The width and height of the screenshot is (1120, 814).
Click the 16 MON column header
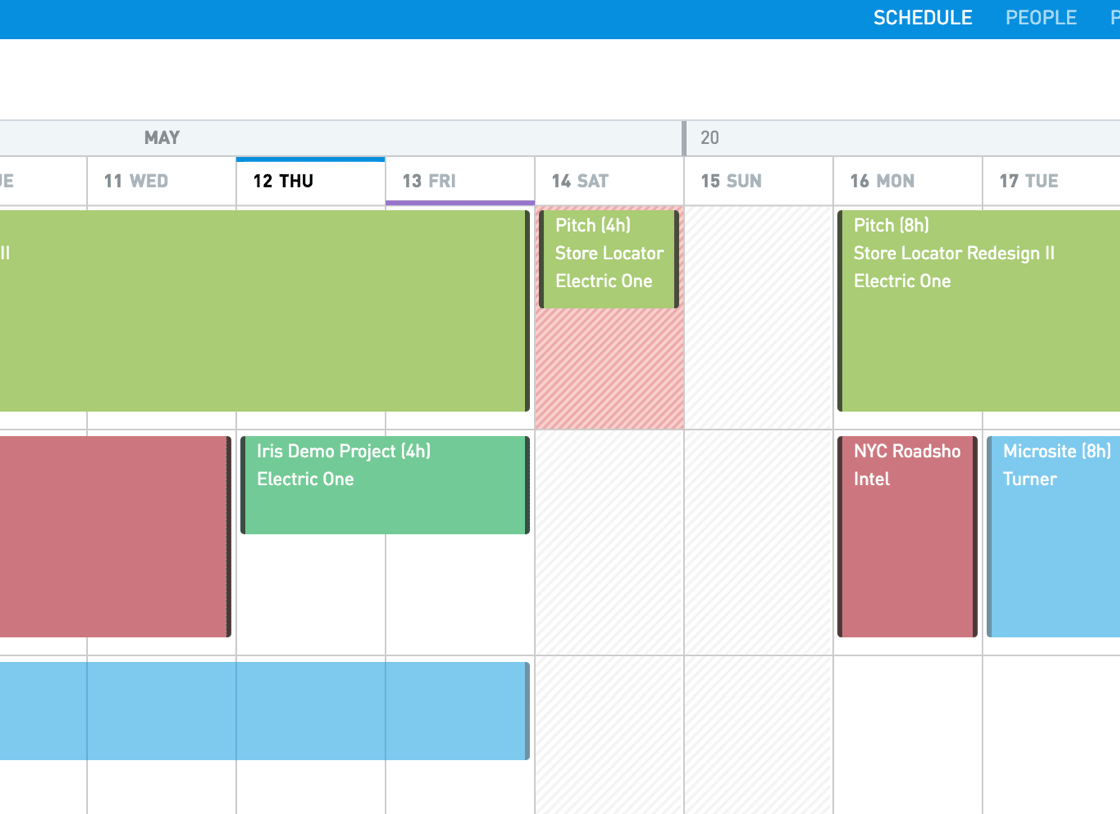pyautogui.click(x=907, y=181)
